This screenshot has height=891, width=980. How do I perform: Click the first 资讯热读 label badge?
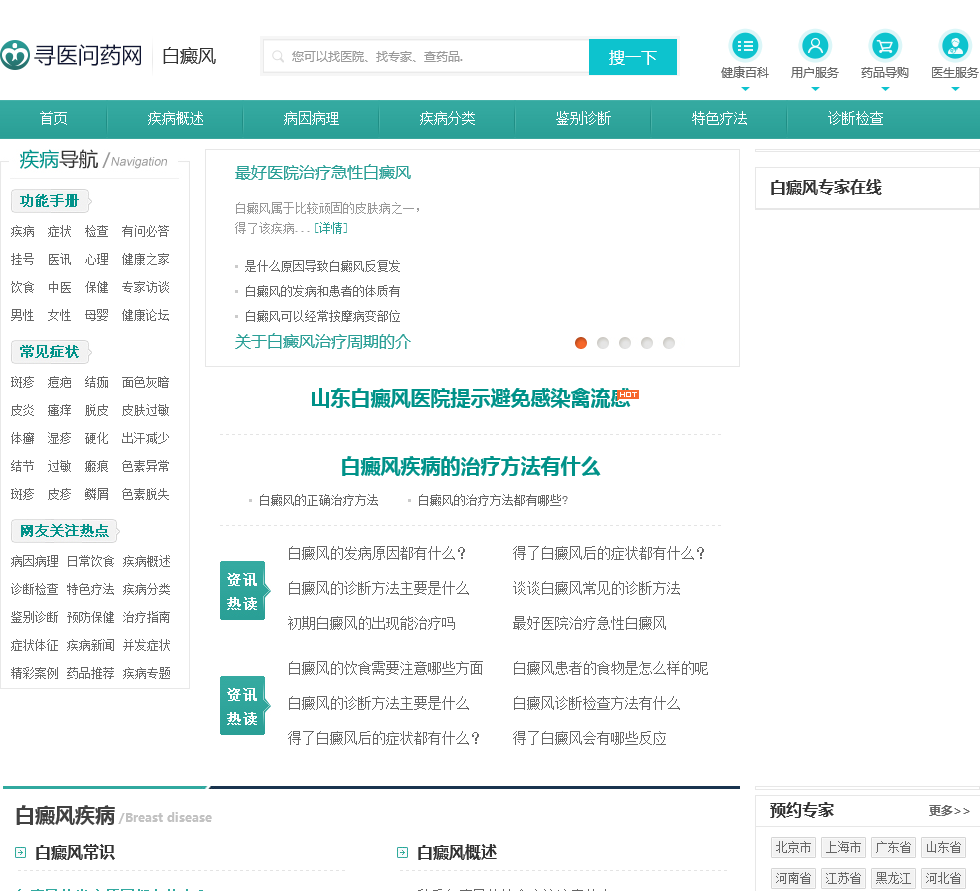pyautogui.click(x=242, y=591)
